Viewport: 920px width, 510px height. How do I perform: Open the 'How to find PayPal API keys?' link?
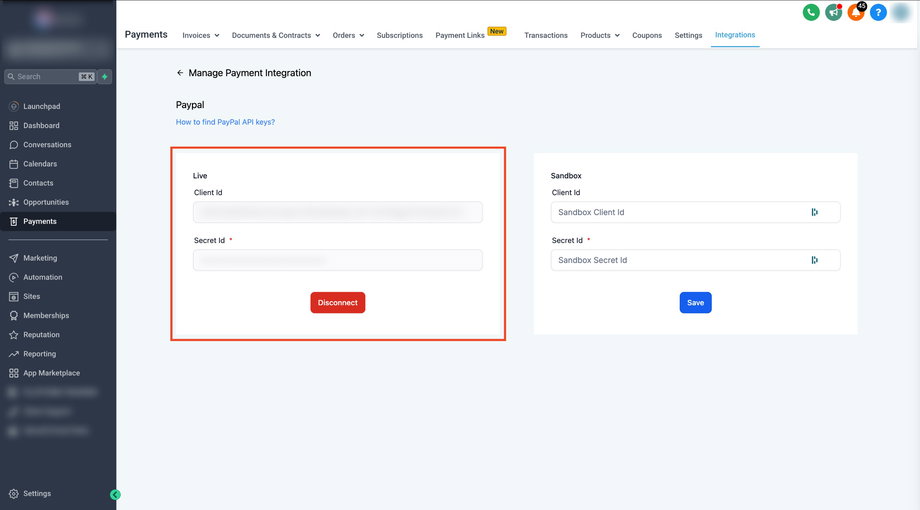tap(225, 122)
